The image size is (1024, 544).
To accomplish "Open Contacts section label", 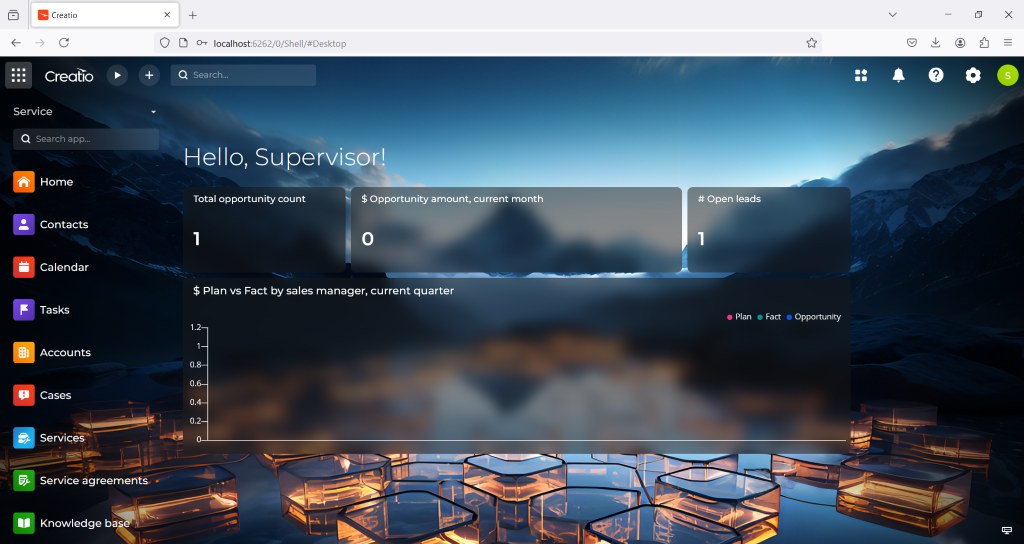I will pos(64,225).
